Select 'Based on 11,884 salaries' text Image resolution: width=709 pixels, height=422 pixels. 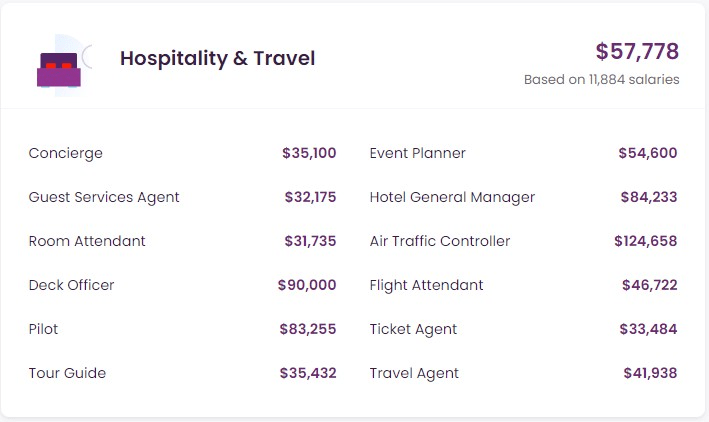click(x=601, y=80)
